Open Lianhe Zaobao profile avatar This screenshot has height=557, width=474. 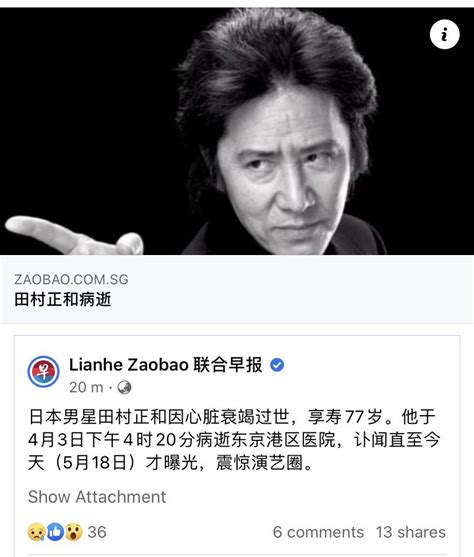pos(43,372)
